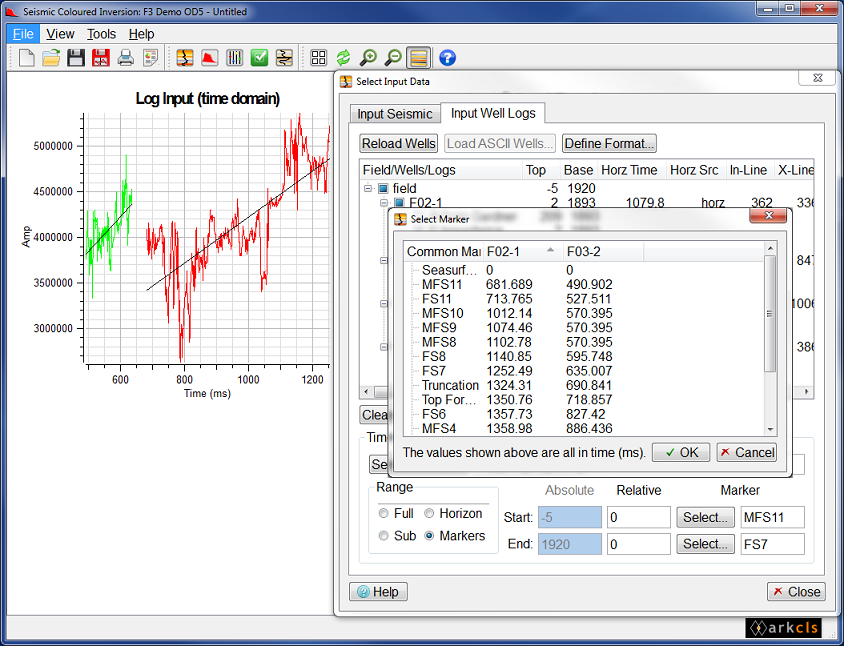Image resolution: width=844 pixels, height=646 pixels.
Task: Select the Sub range radio button
Action: pyautogui.click(x=383, y=536)
